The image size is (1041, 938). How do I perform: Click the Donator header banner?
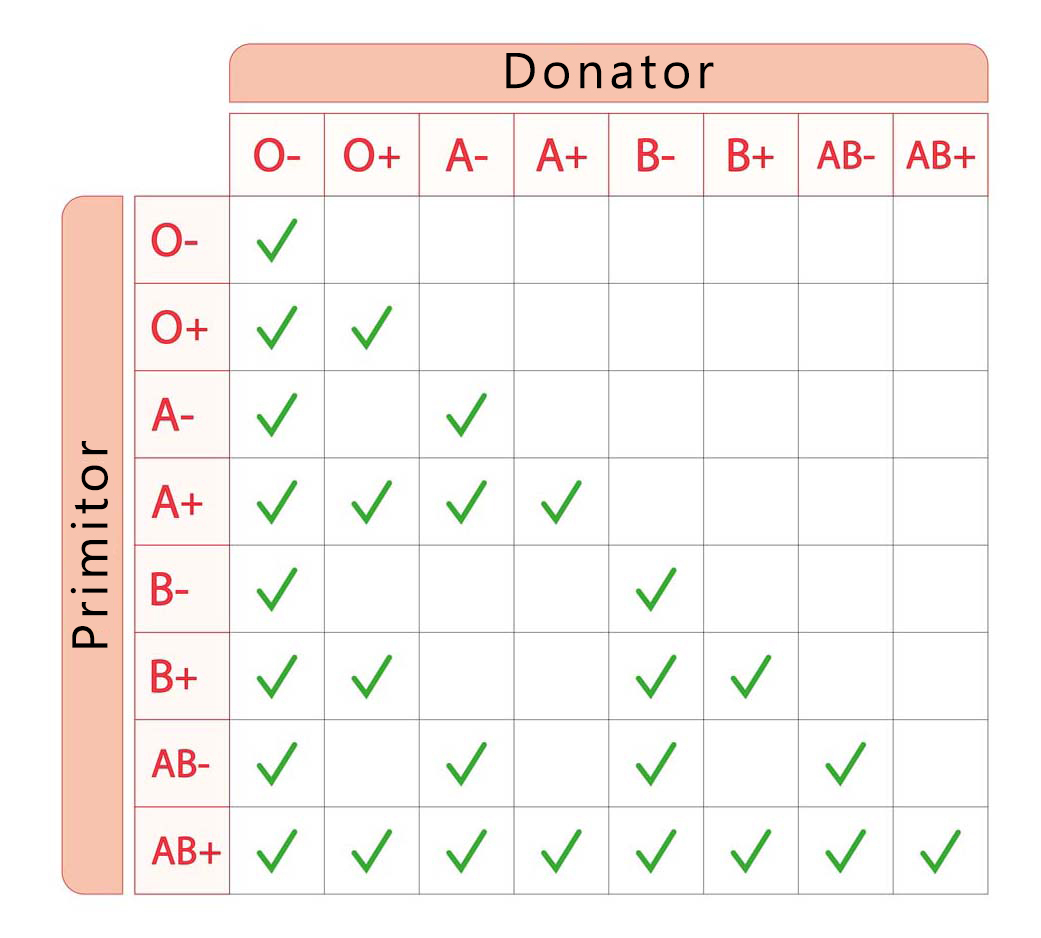[x=608, y=73]
